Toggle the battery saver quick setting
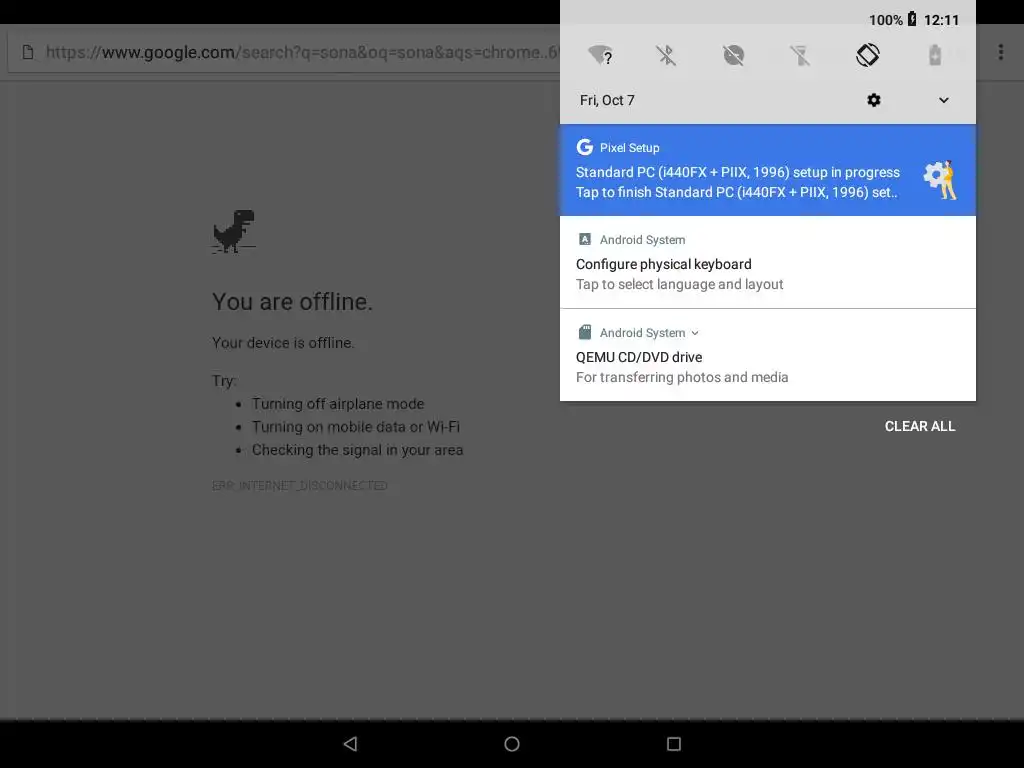Image resolution: width=1024 pixels, height=768 pixels. coord(935,55)
